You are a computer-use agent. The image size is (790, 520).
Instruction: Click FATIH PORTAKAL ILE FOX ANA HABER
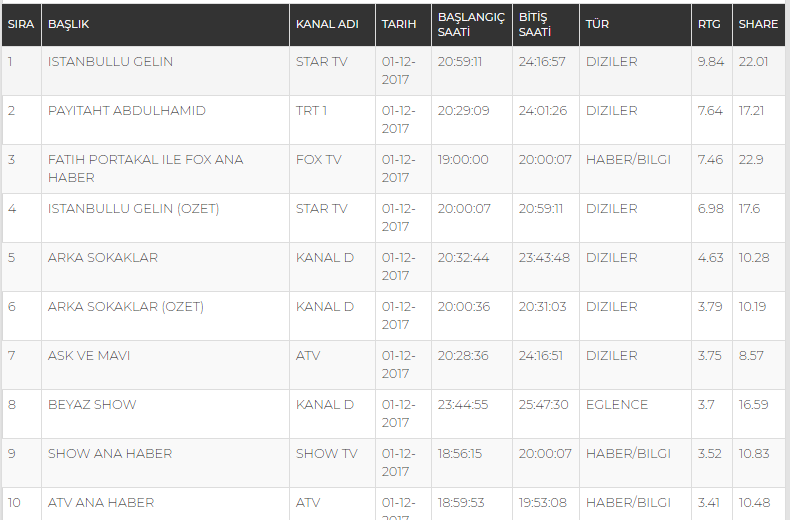[146, 168]
